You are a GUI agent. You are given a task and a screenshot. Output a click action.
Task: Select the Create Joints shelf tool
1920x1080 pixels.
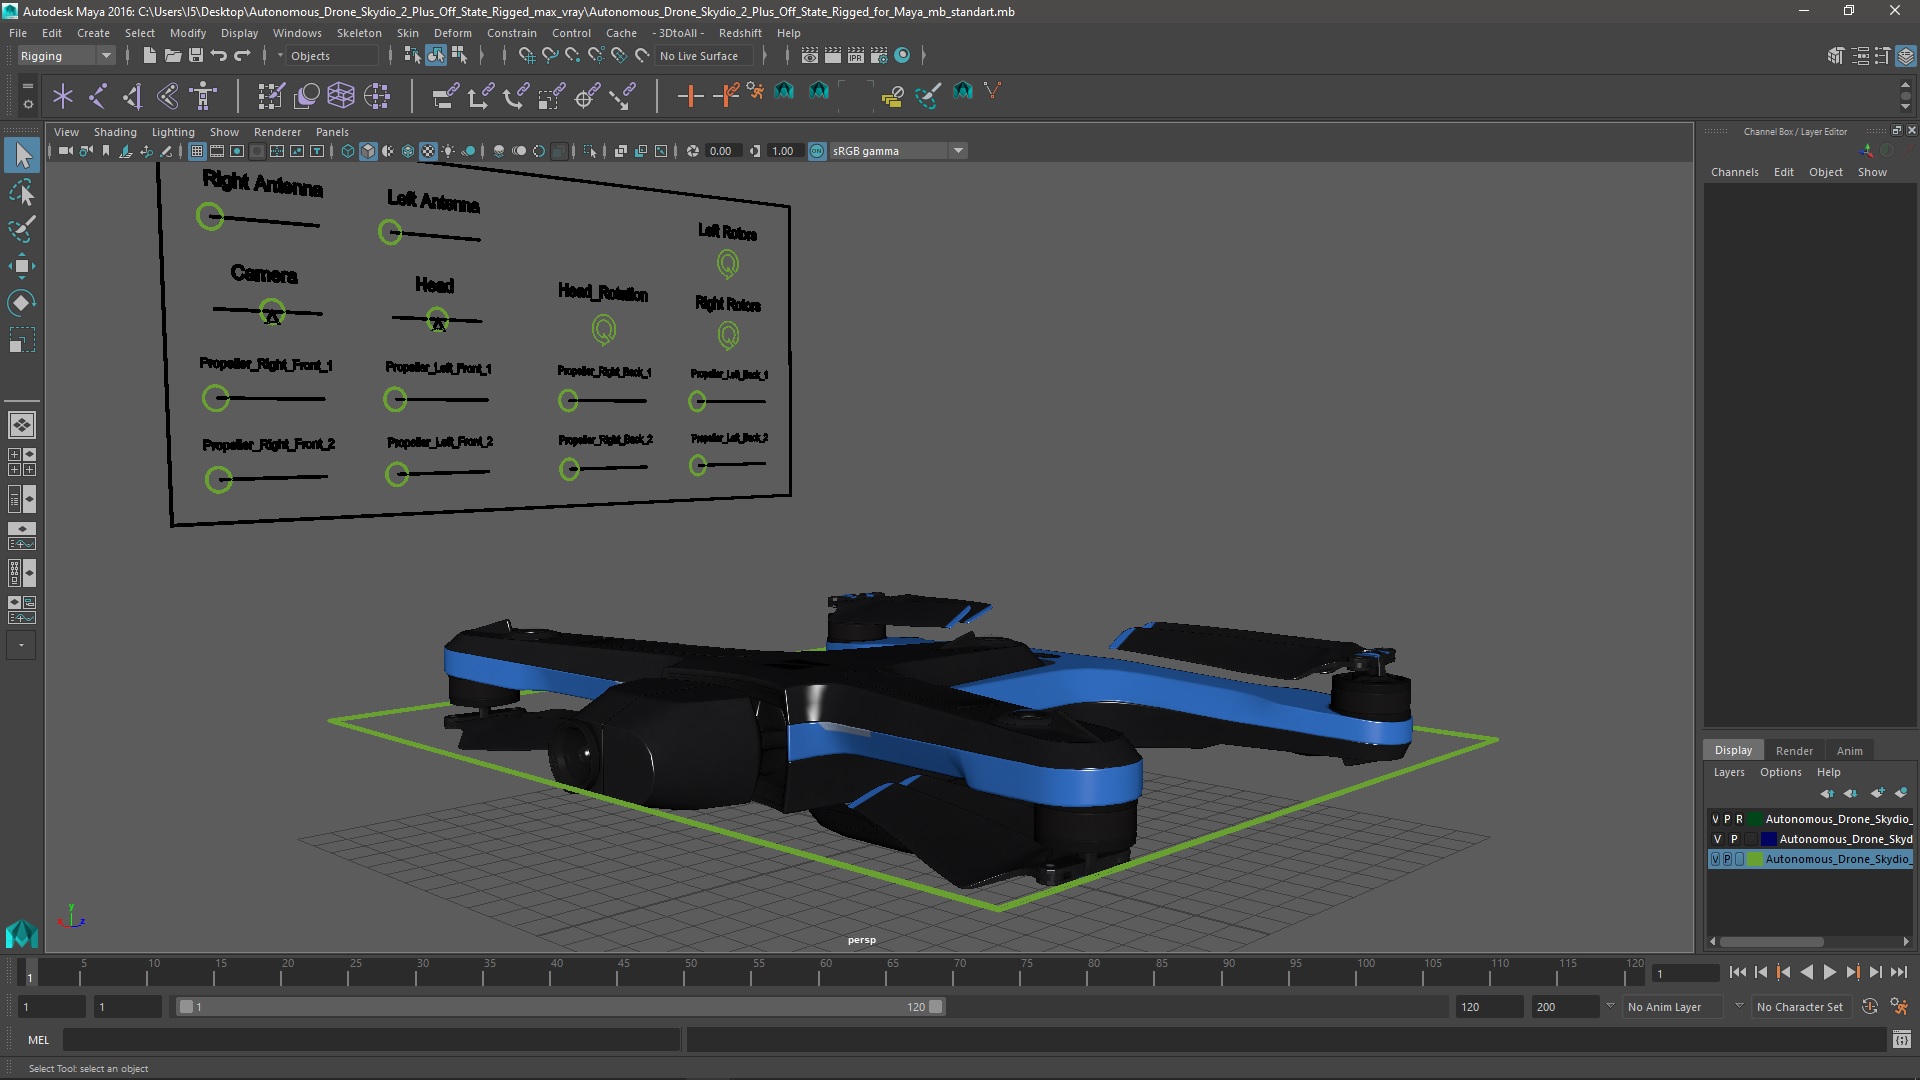(x=98, y=96)
